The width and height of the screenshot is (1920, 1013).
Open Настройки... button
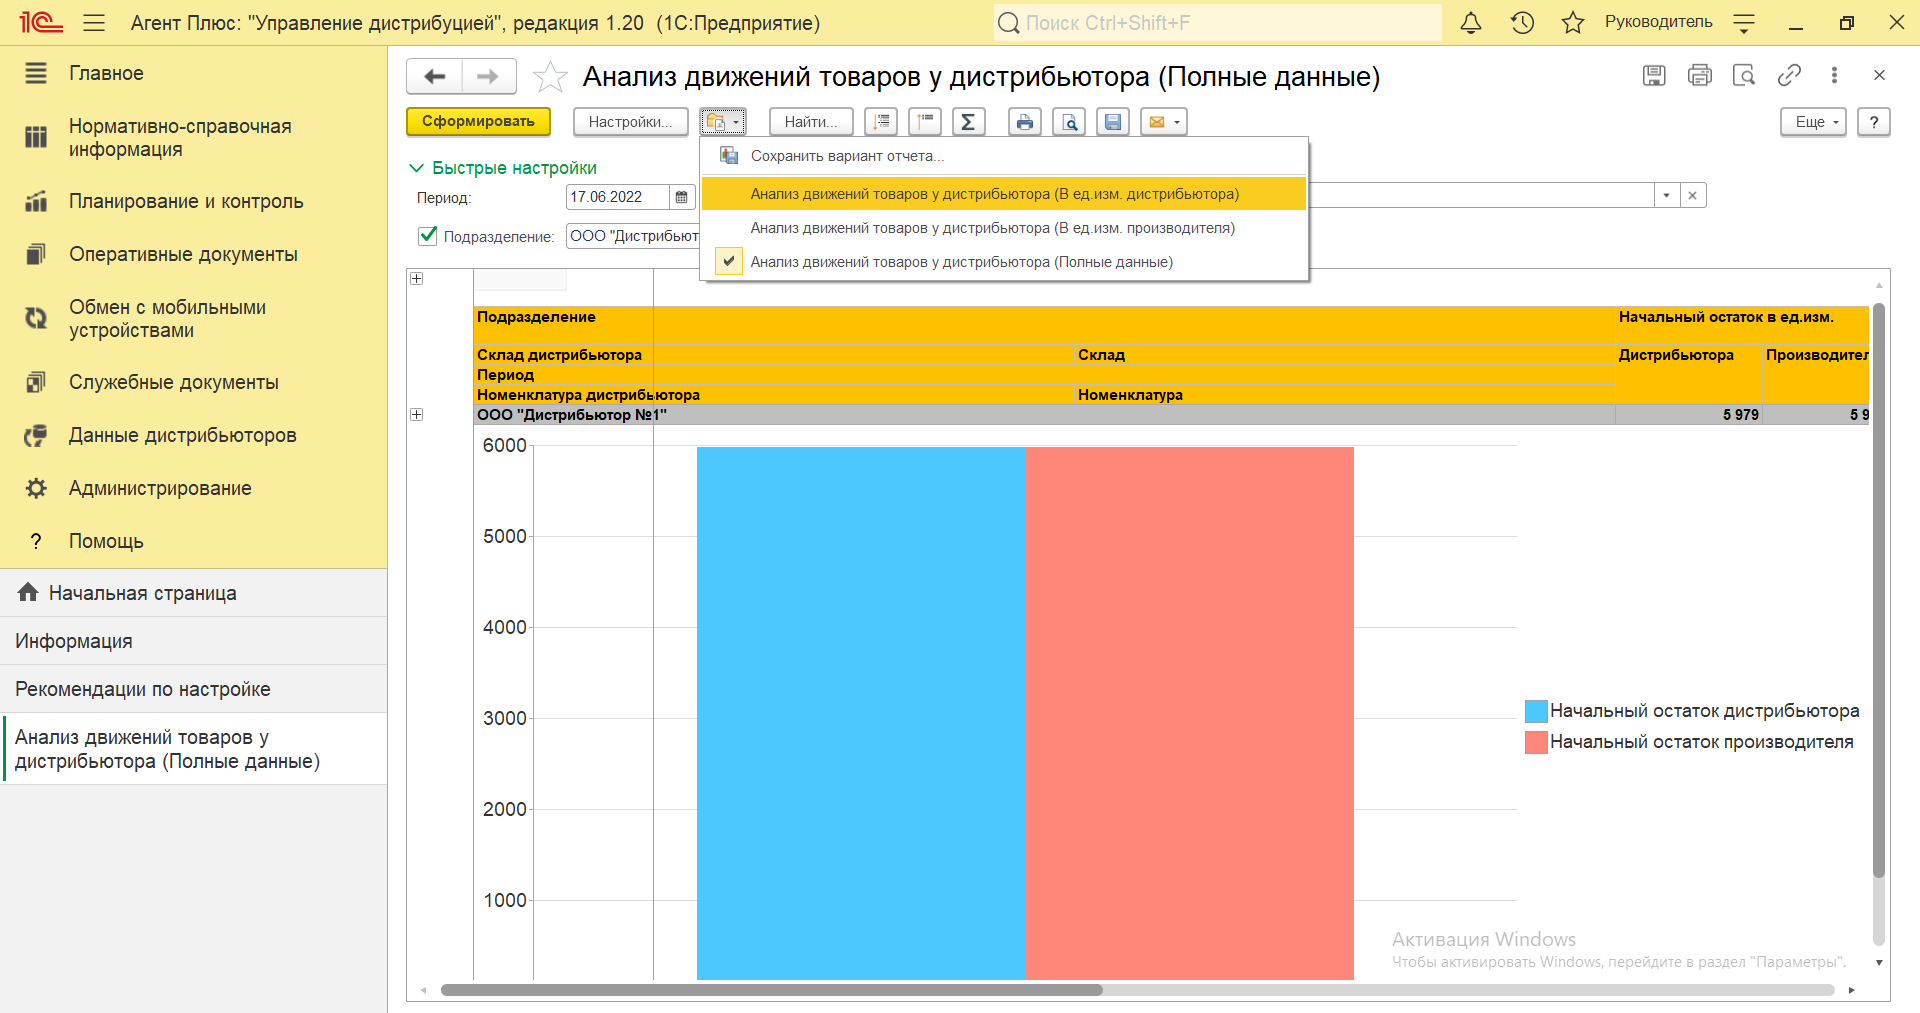630,122
